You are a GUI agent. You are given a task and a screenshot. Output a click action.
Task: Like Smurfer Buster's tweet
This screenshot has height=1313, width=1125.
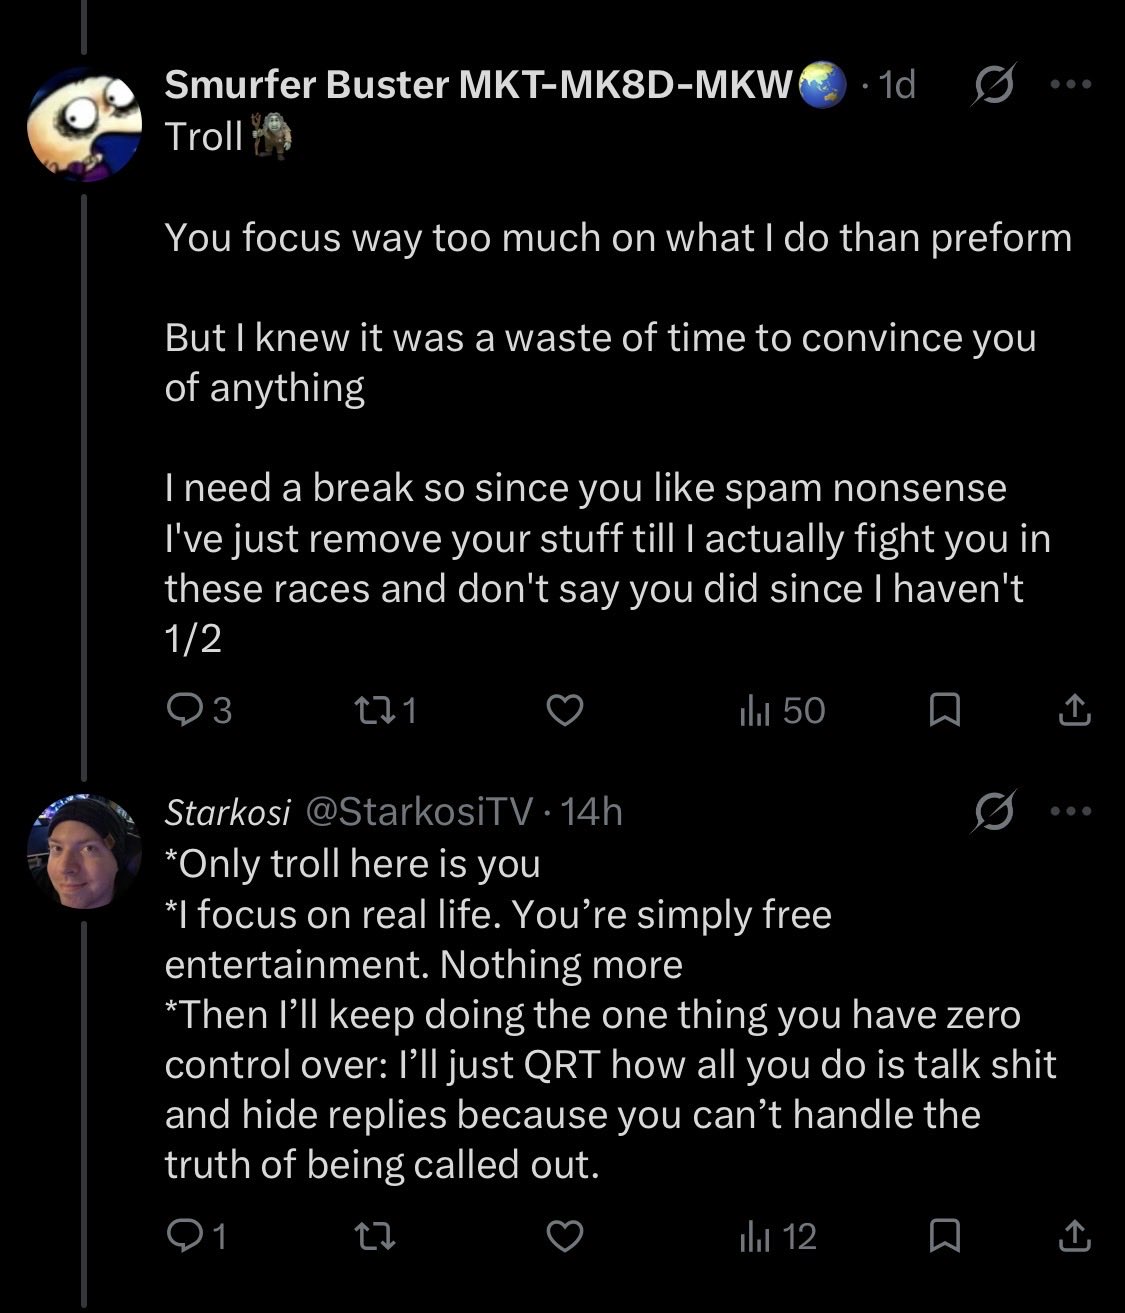pyautogui.click(x=565, y=710)
